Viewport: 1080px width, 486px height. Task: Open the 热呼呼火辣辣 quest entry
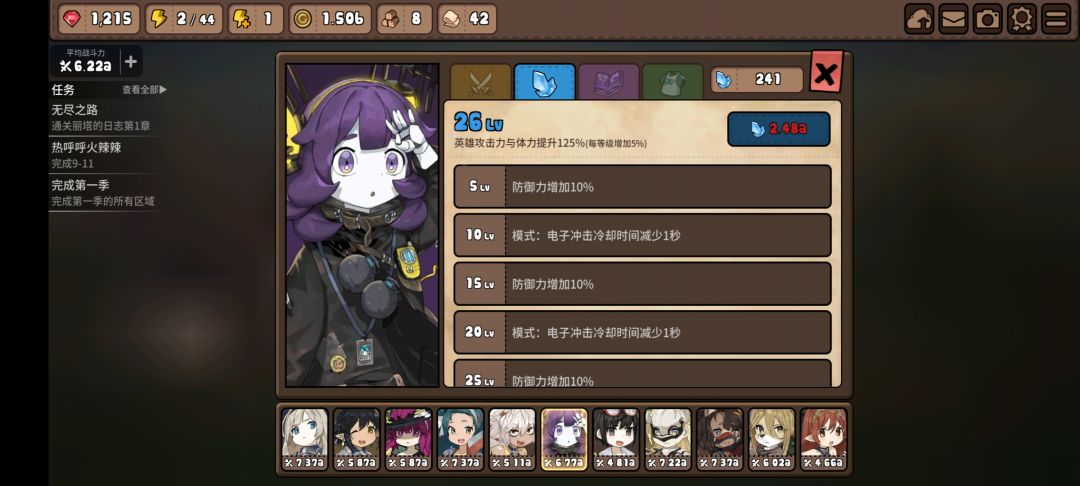[x=105, y=155]
